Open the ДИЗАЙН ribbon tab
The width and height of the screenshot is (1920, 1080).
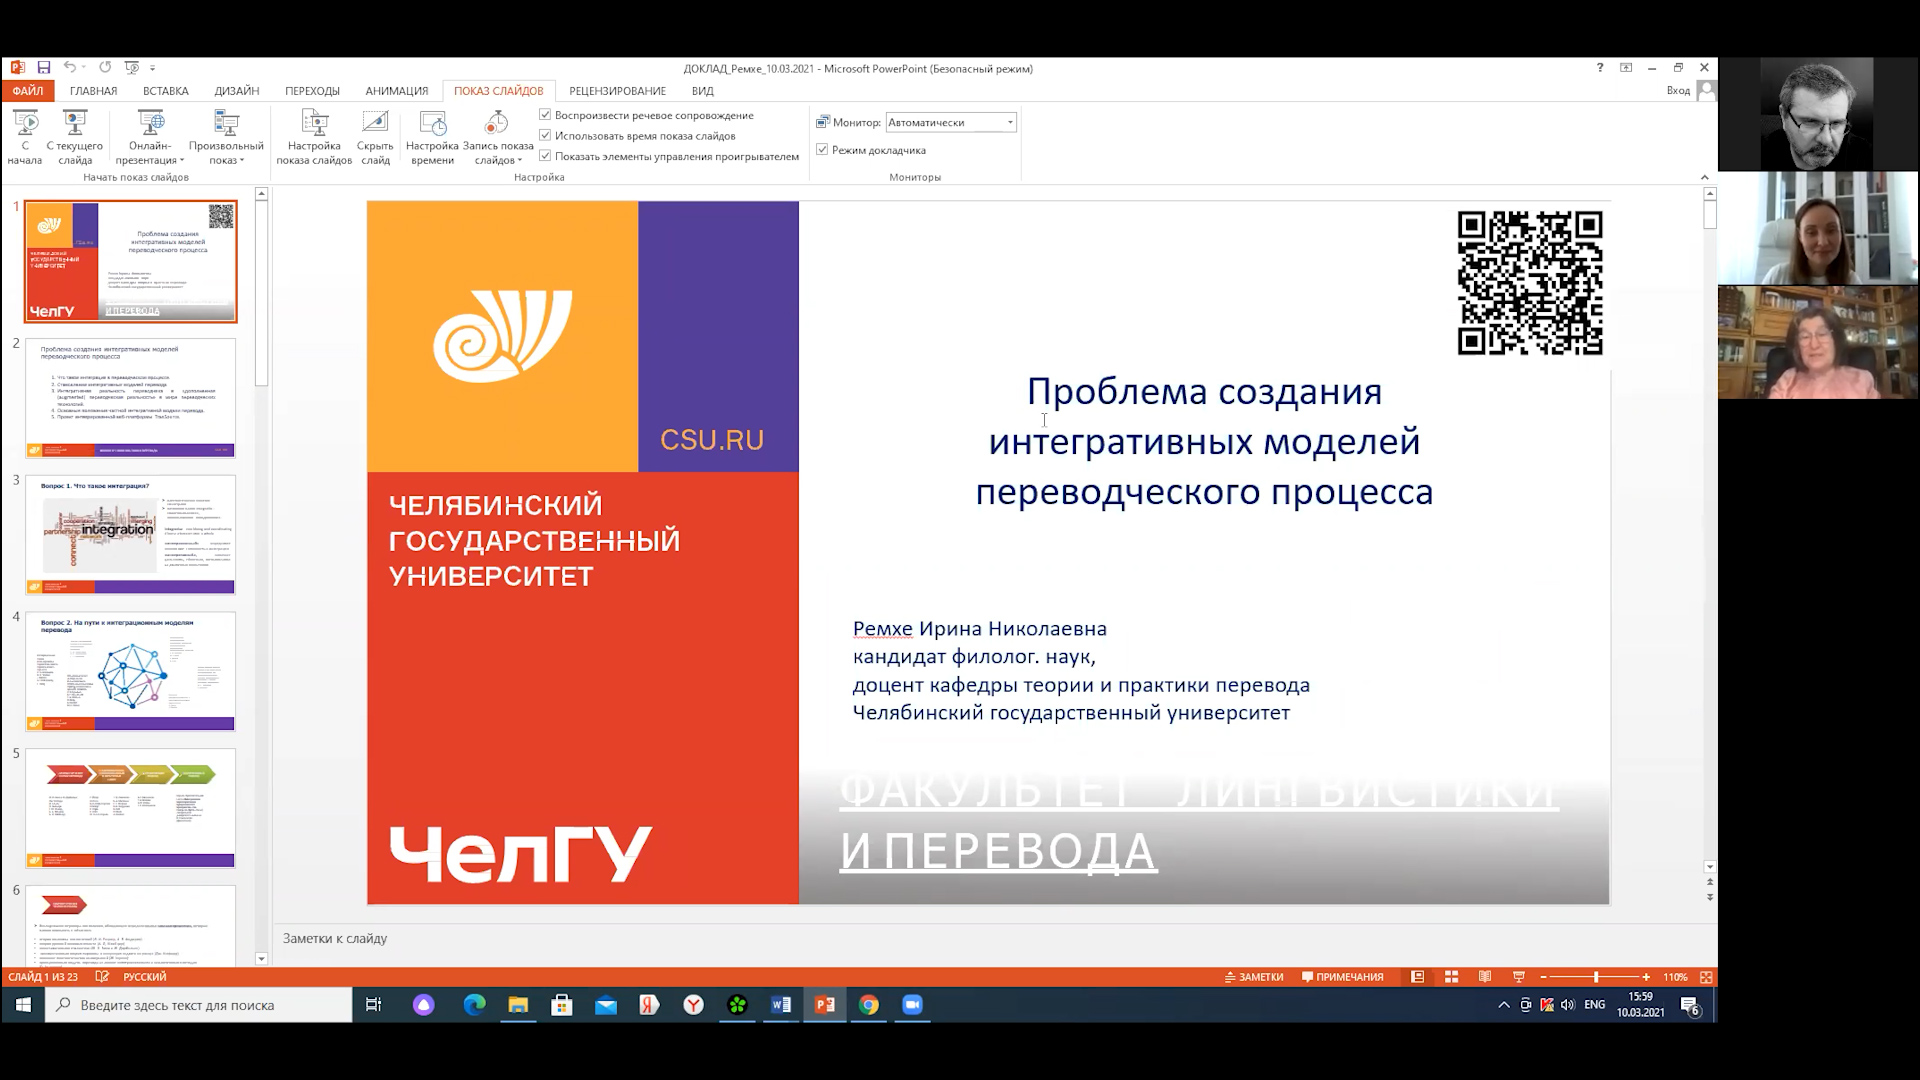coord(236,91)
